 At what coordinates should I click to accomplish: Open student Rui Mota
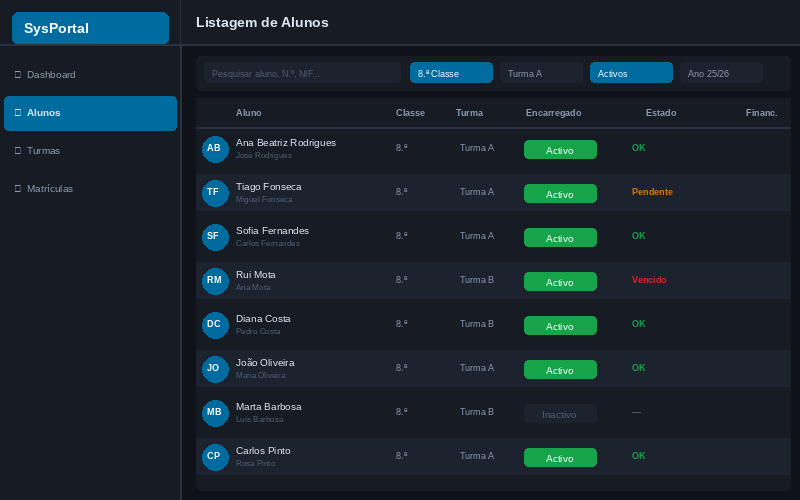pos(256,274)
